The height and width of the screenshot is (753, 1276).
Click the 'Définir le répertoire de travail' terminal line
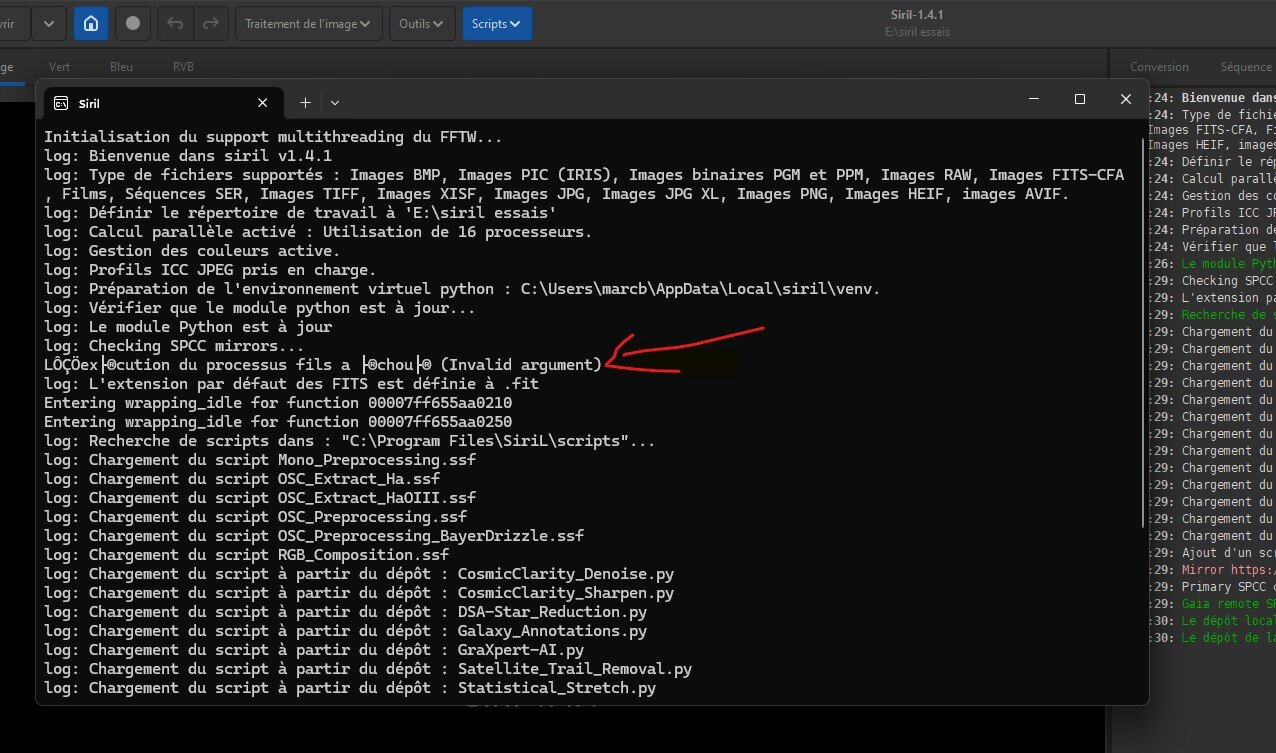tap(300, 213)
